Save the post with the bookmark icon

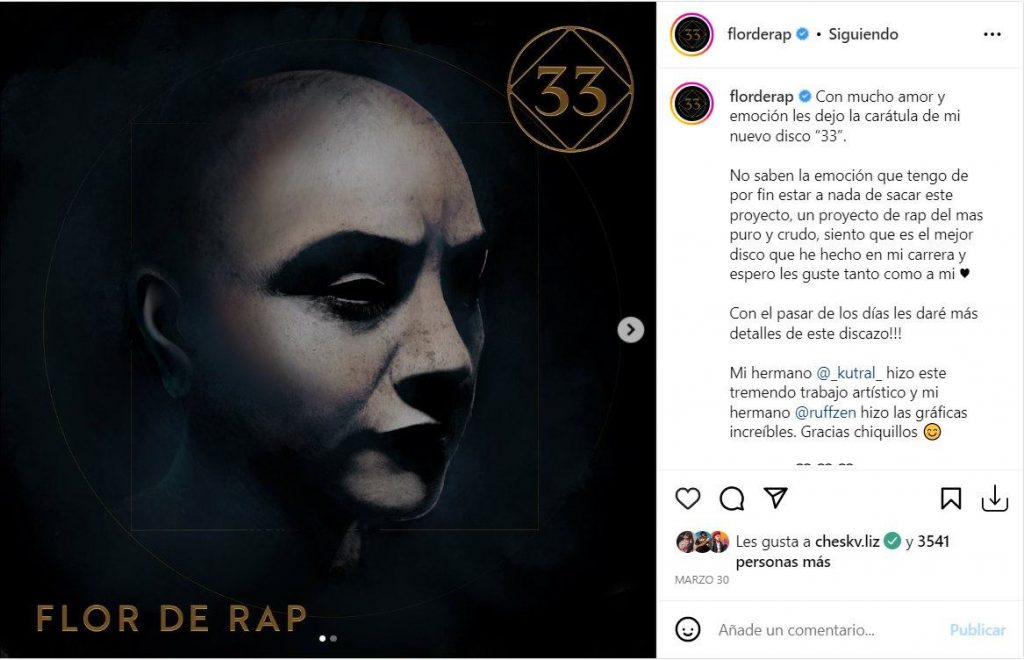(950, 498)
